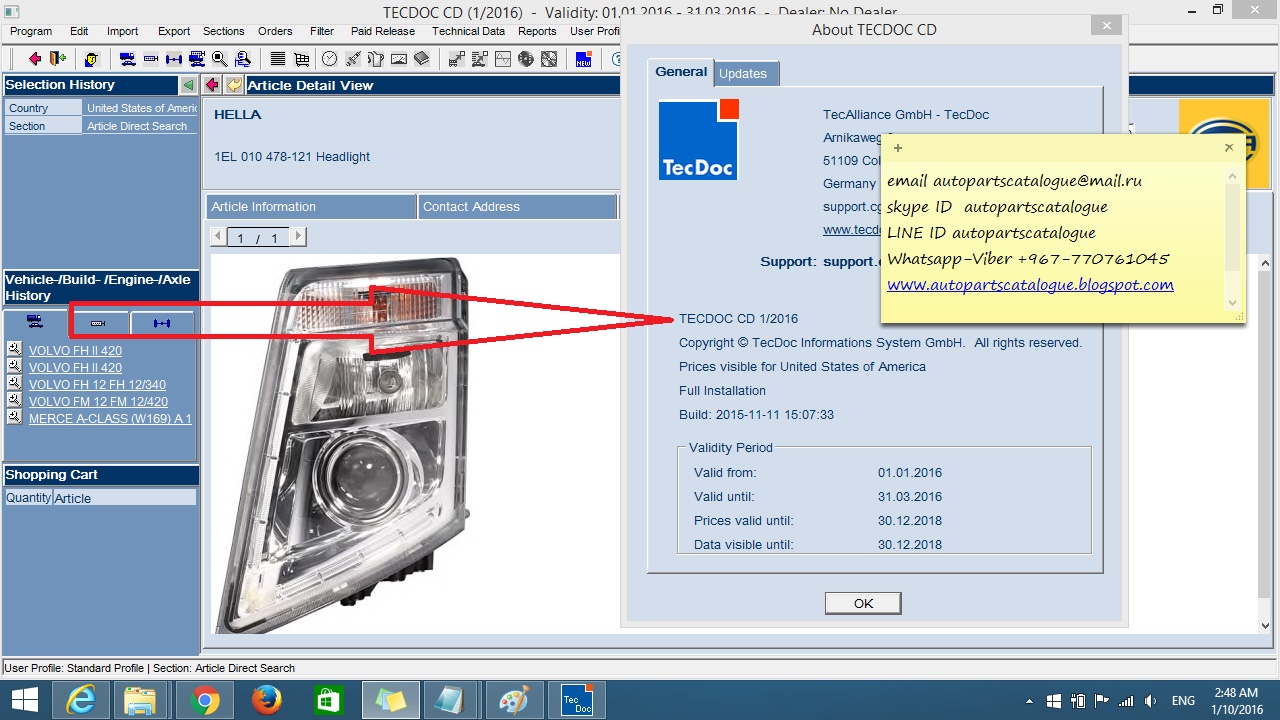Open the user profile toolbar icon
This screenshot has height=720, width=1280.
click(92, 59)
